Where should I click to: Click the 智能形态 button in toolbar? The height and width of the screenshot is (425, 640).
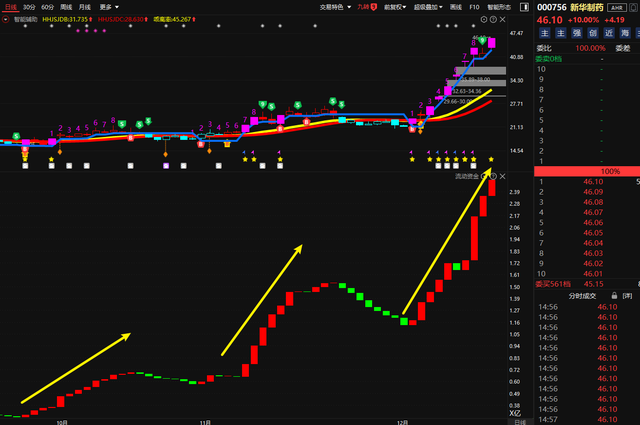tap(498, 6)
